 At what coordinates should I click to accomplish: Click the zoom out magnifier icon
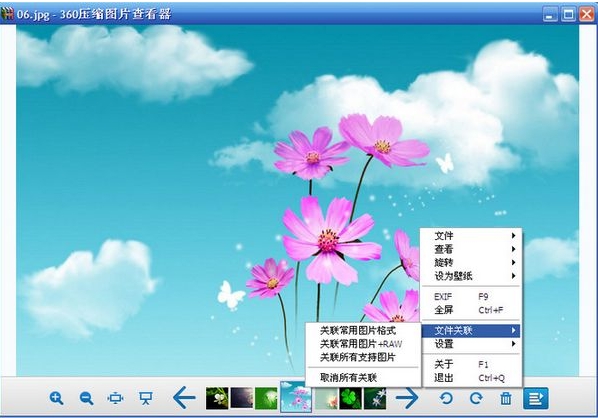tap(87, 398)
